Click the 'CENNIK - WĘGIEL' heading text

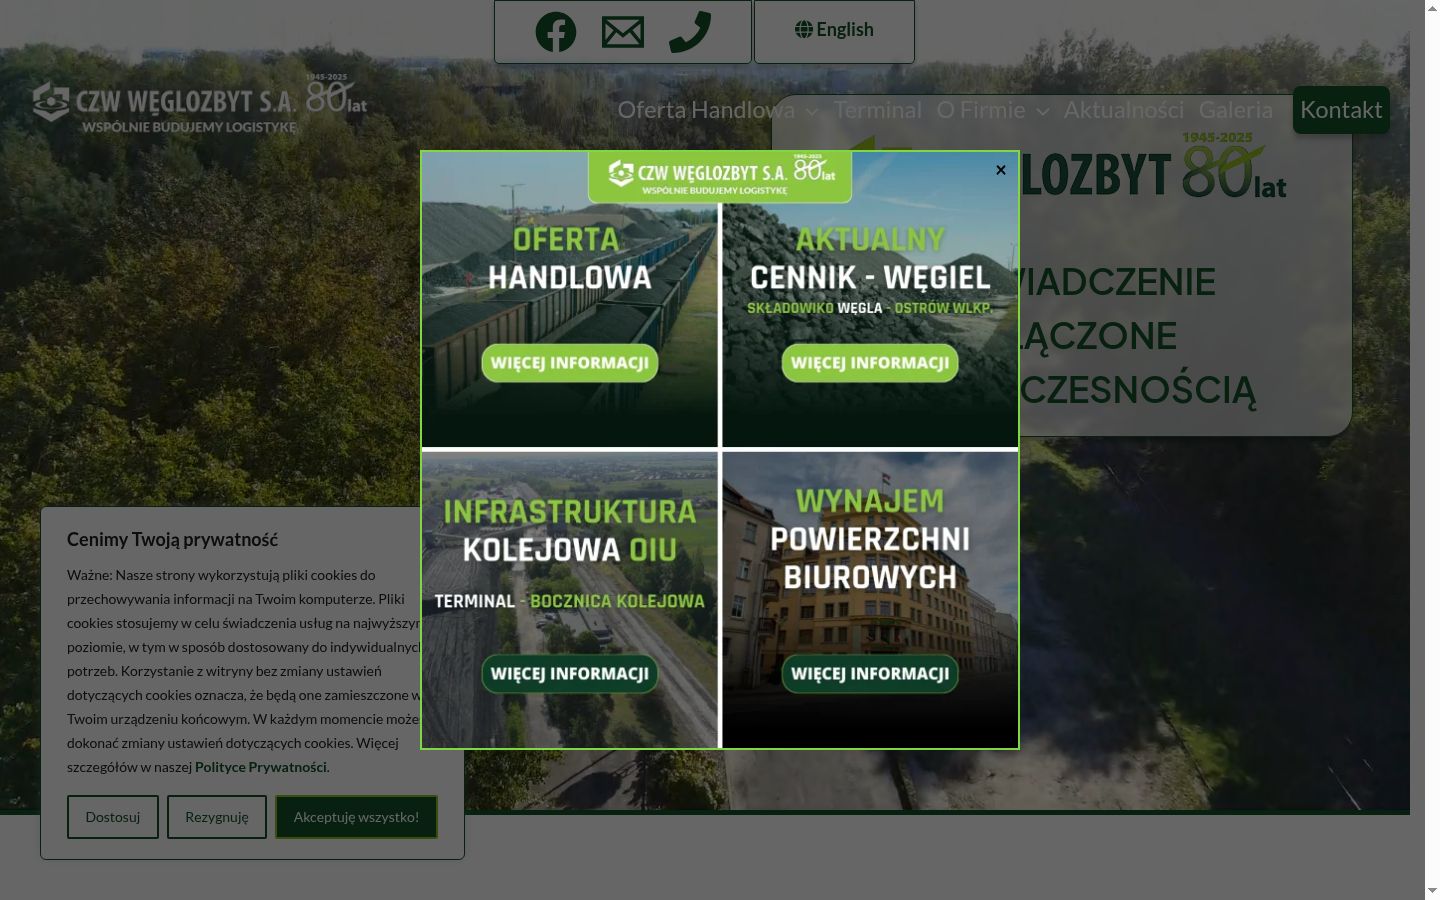point(870,278)
